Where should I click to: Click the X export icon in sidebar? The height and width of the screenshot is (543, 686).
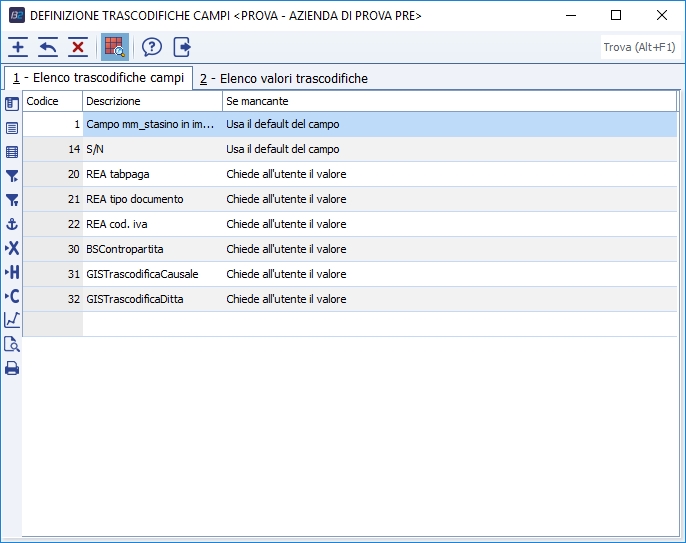pos(12,248)
